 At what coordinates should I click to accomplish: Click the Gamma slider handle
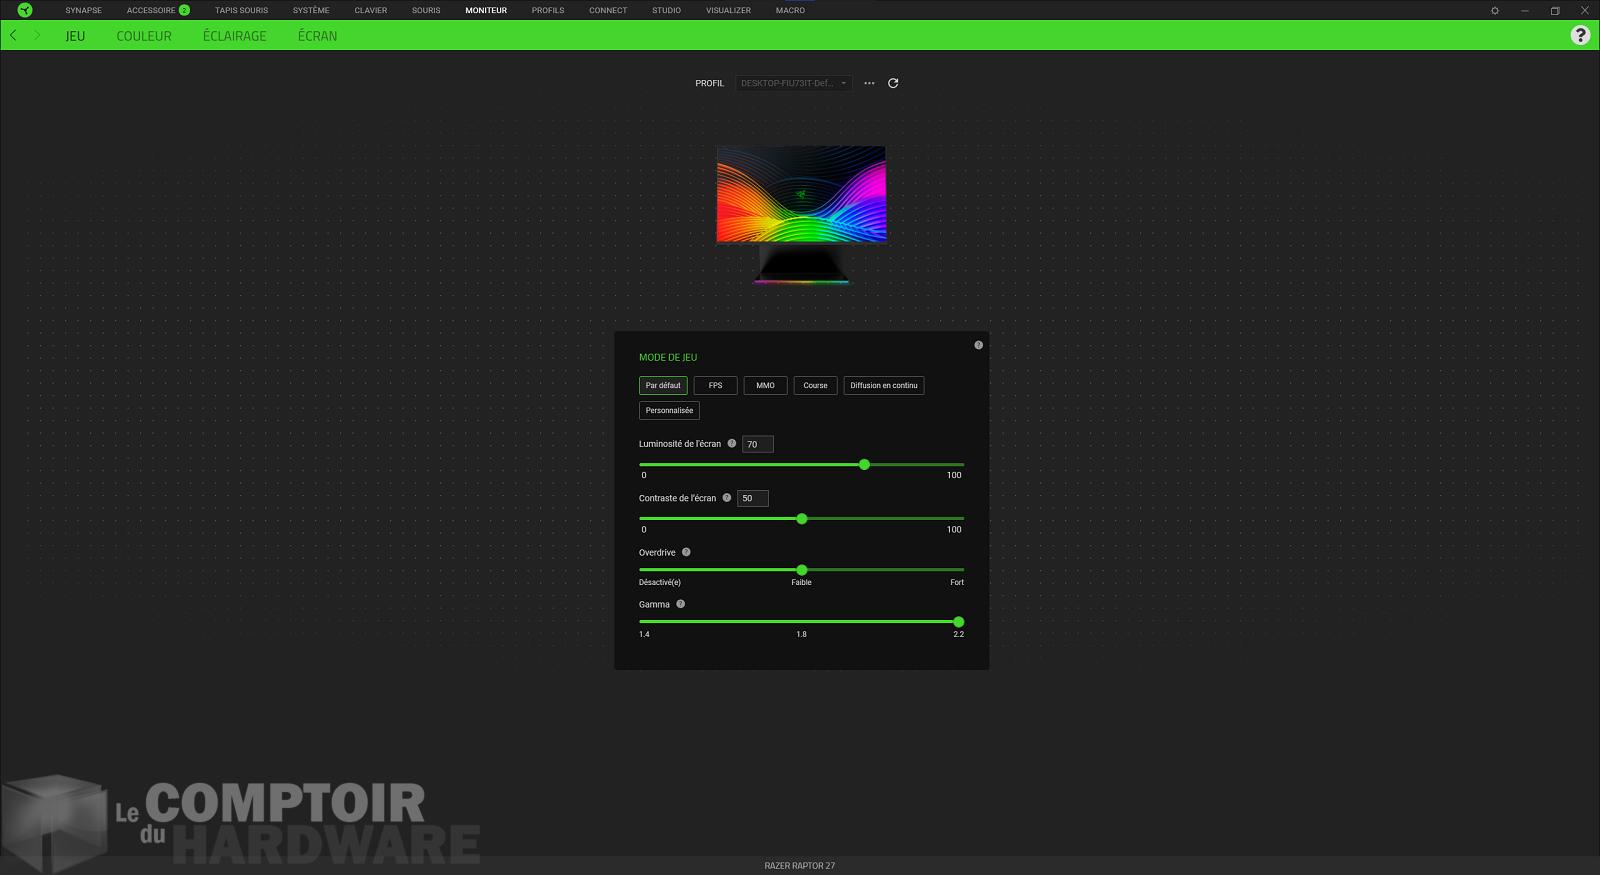(959, 622)
